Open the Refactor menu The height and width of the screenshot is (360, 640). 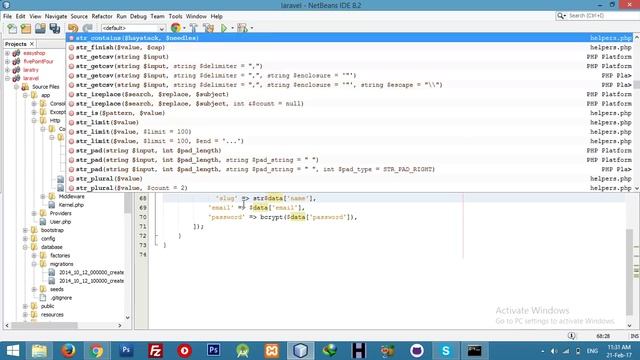pyautogui.click(x=102, y=16)
